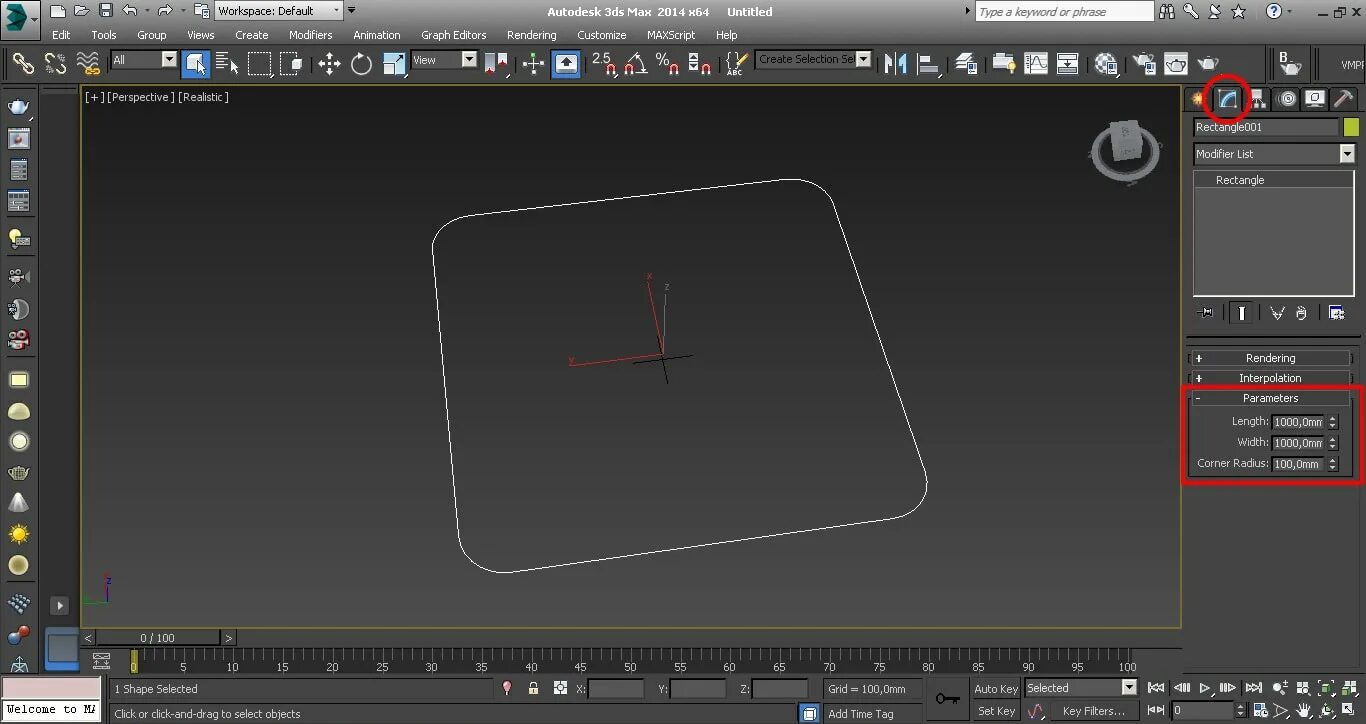Open the MAXScript menu
The width and height of the screenshot is (1366, 724).
671,34
